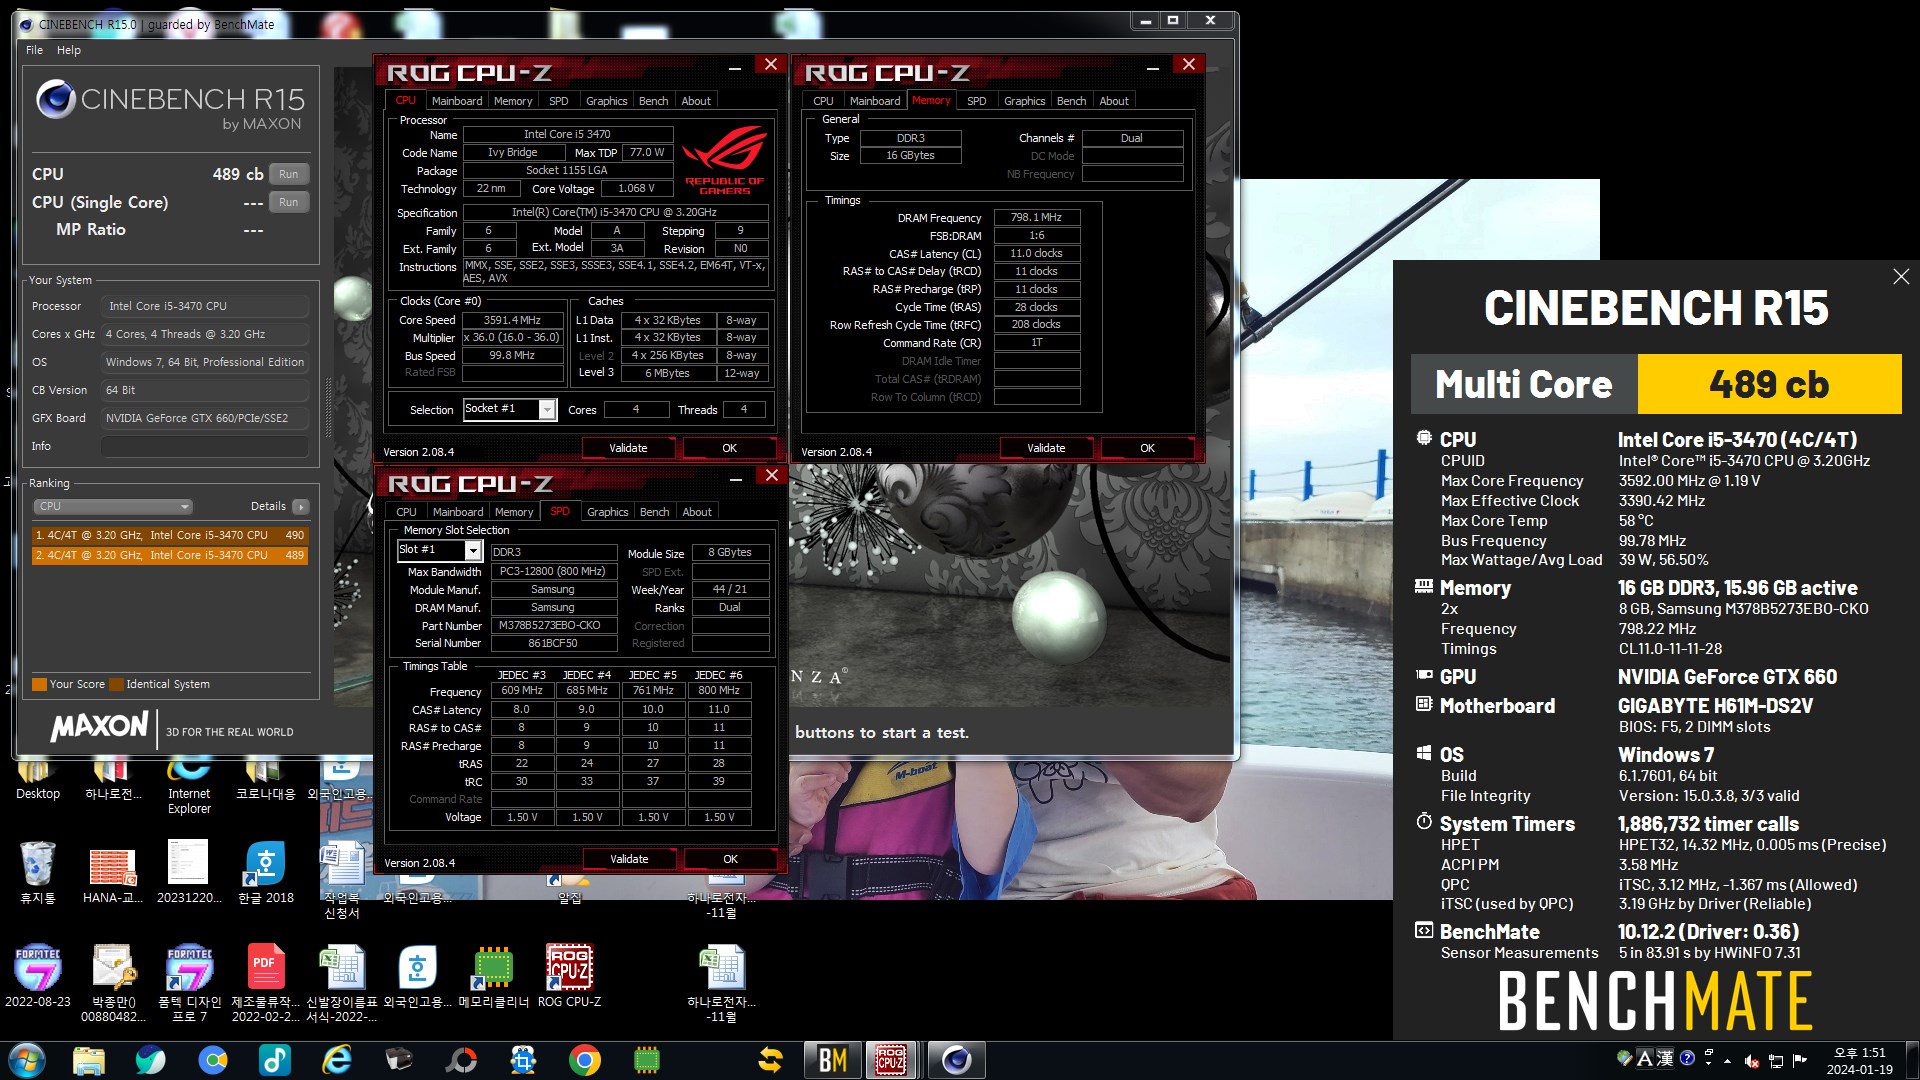
Task: Open the 20231220 document icon on desktop
Action: (x=189, y=872)
